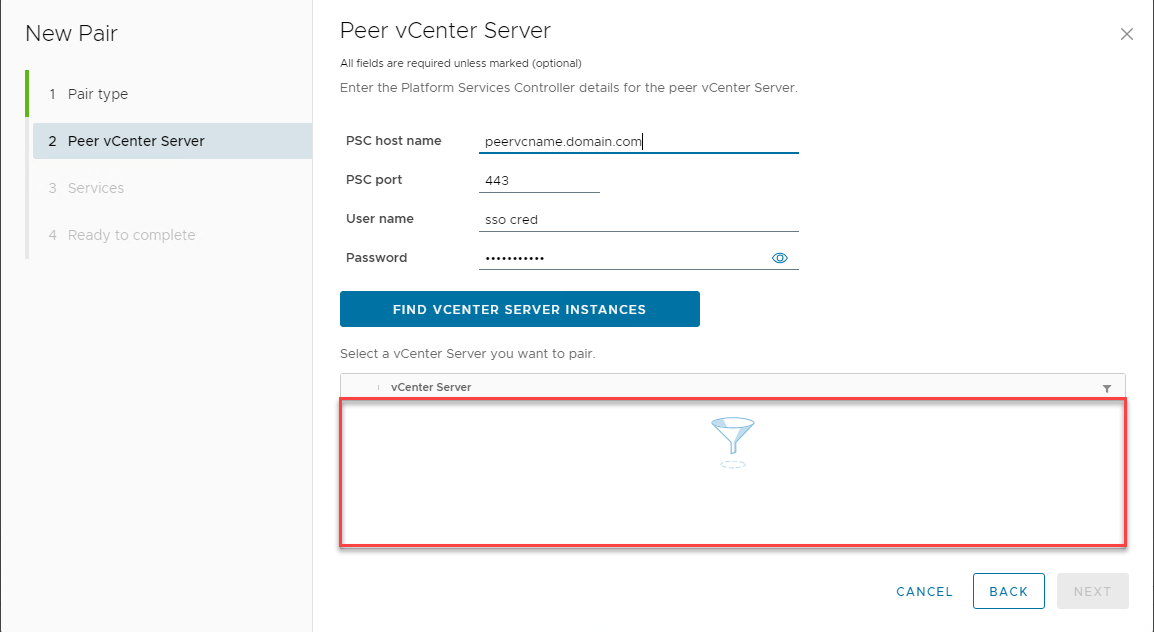Select step 2 Peer vCenter Server

coord(172,141)
